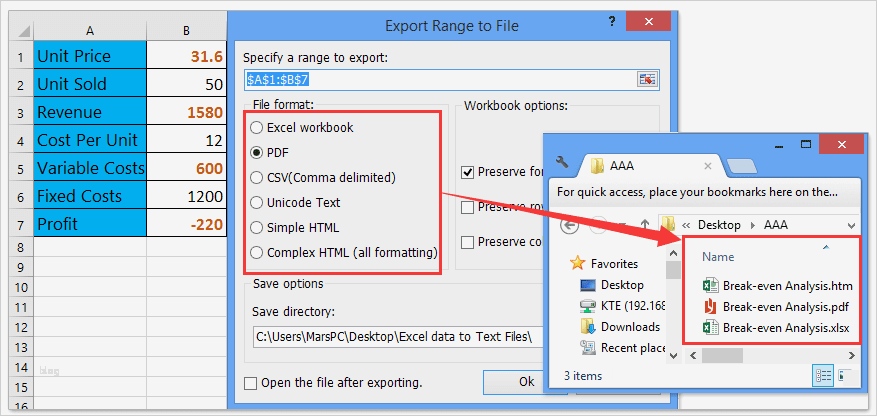The width and height of the screenshot is (877, 416).
Task: Go up one folder level
Action: click(x=645, y=224)
